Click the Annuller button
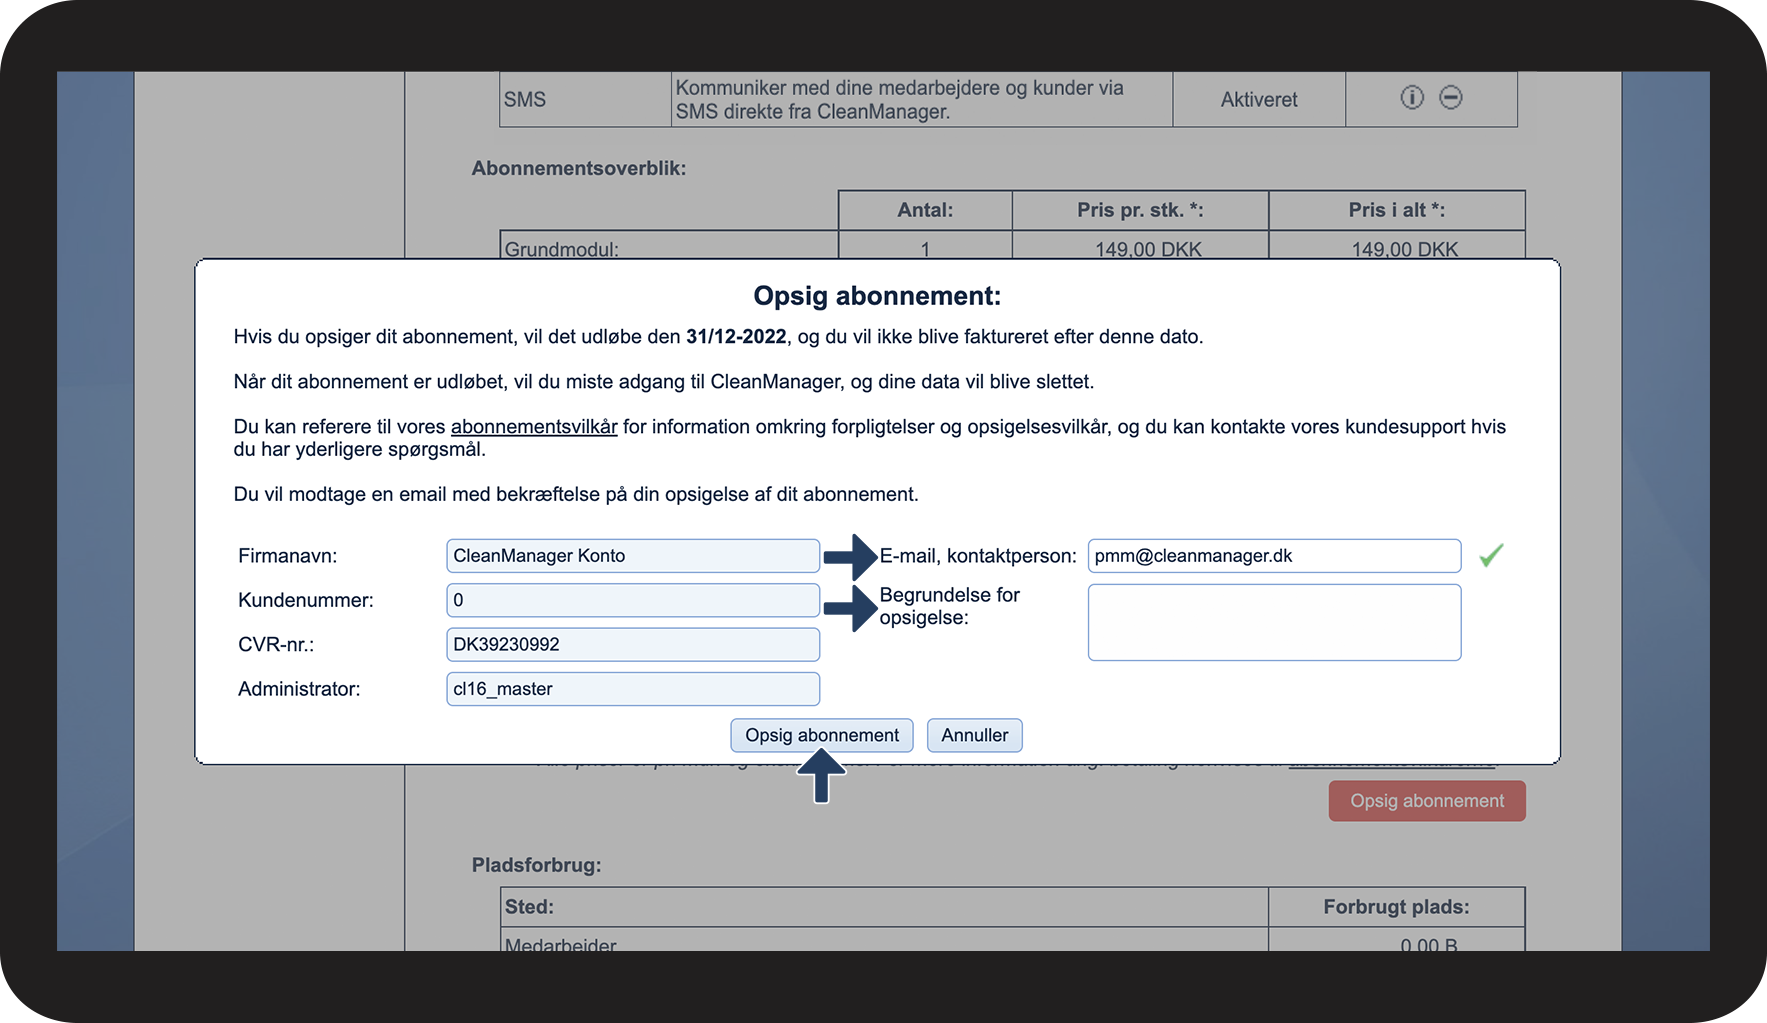Viewport: 1767px width, 1023px height. pos(974,735)
